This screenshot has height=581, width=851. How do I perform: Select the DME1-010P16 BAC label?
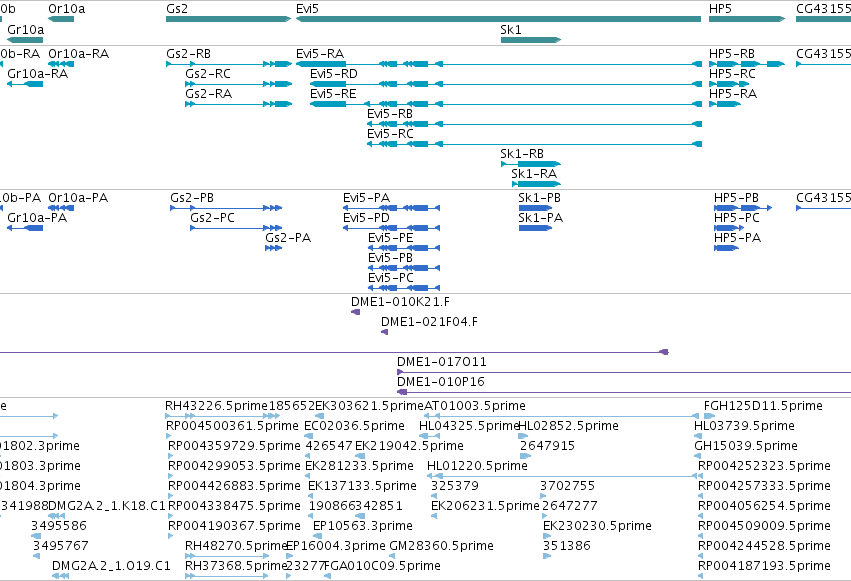(x=441, y=382)
